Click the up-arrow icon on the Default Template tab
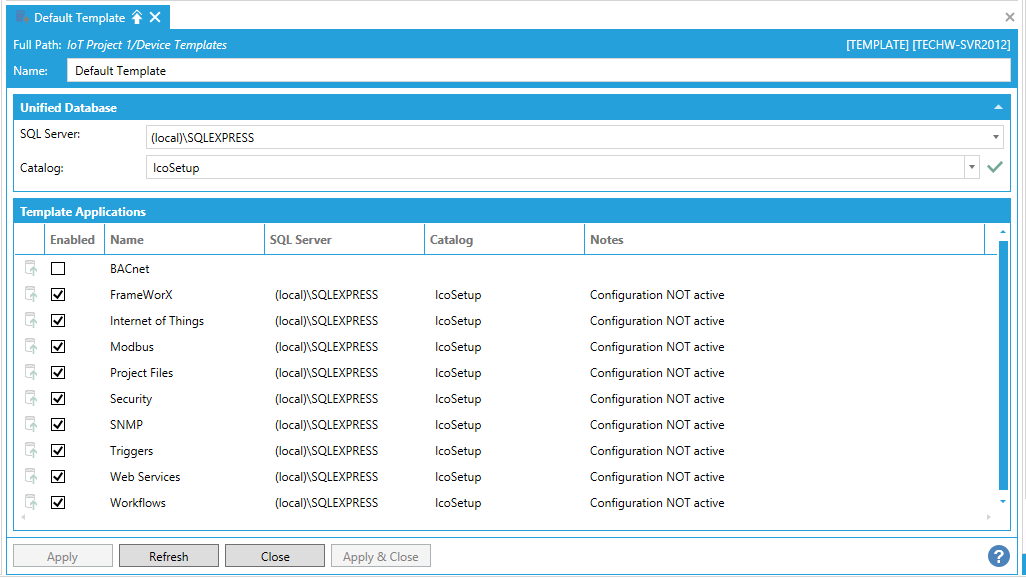 (x=137, y=17)
